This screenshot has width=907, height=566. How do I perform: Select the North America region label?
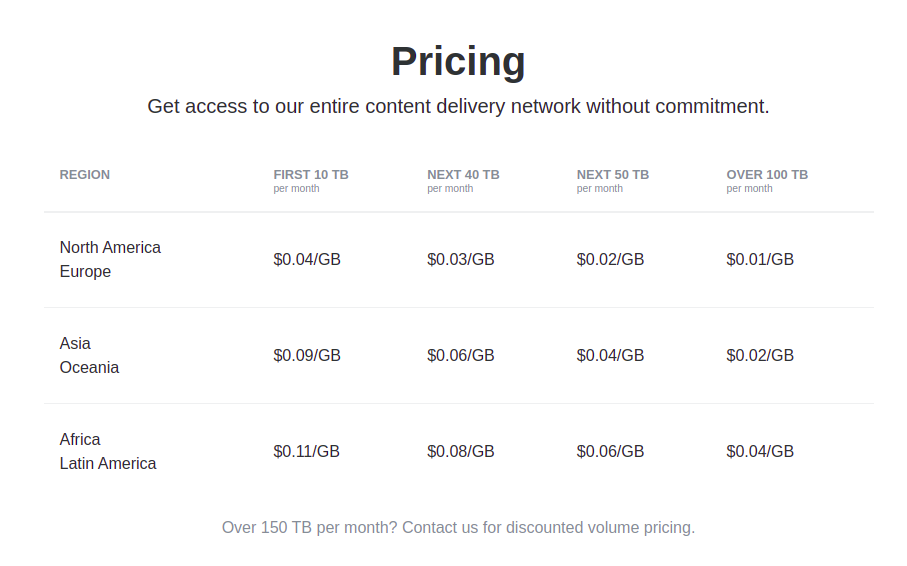(110, 247)
